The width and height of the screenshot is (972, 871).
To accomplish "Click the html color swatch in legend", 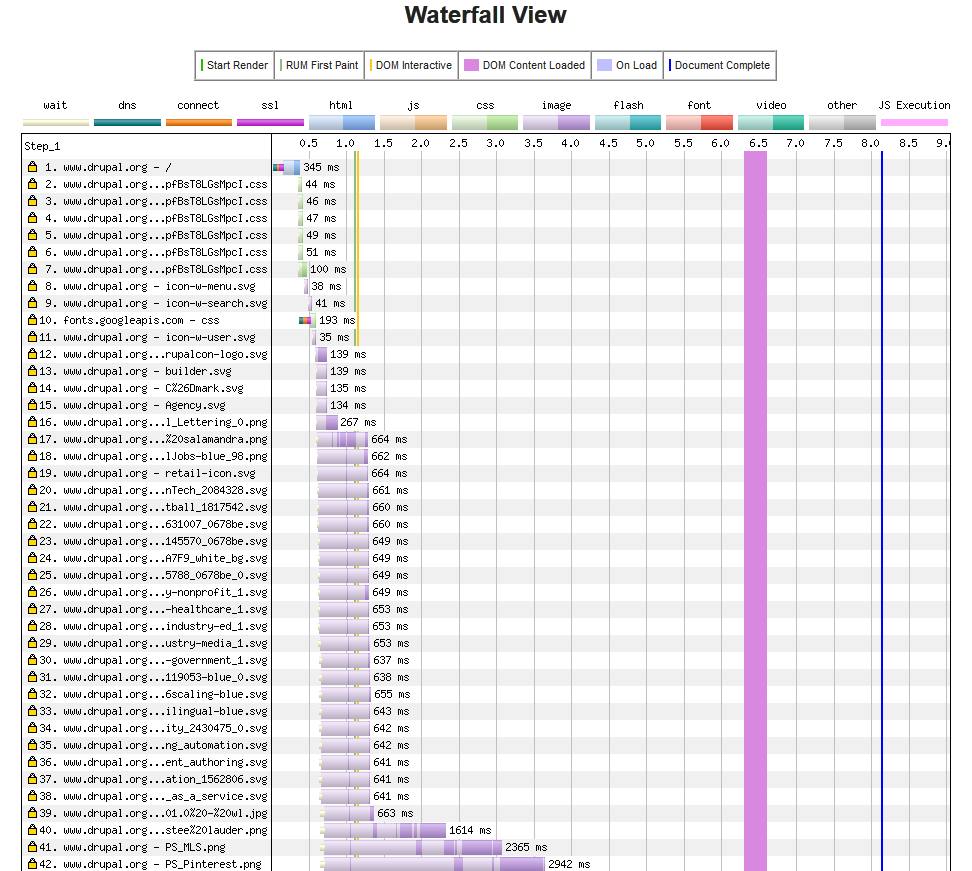I will [341, 122].
